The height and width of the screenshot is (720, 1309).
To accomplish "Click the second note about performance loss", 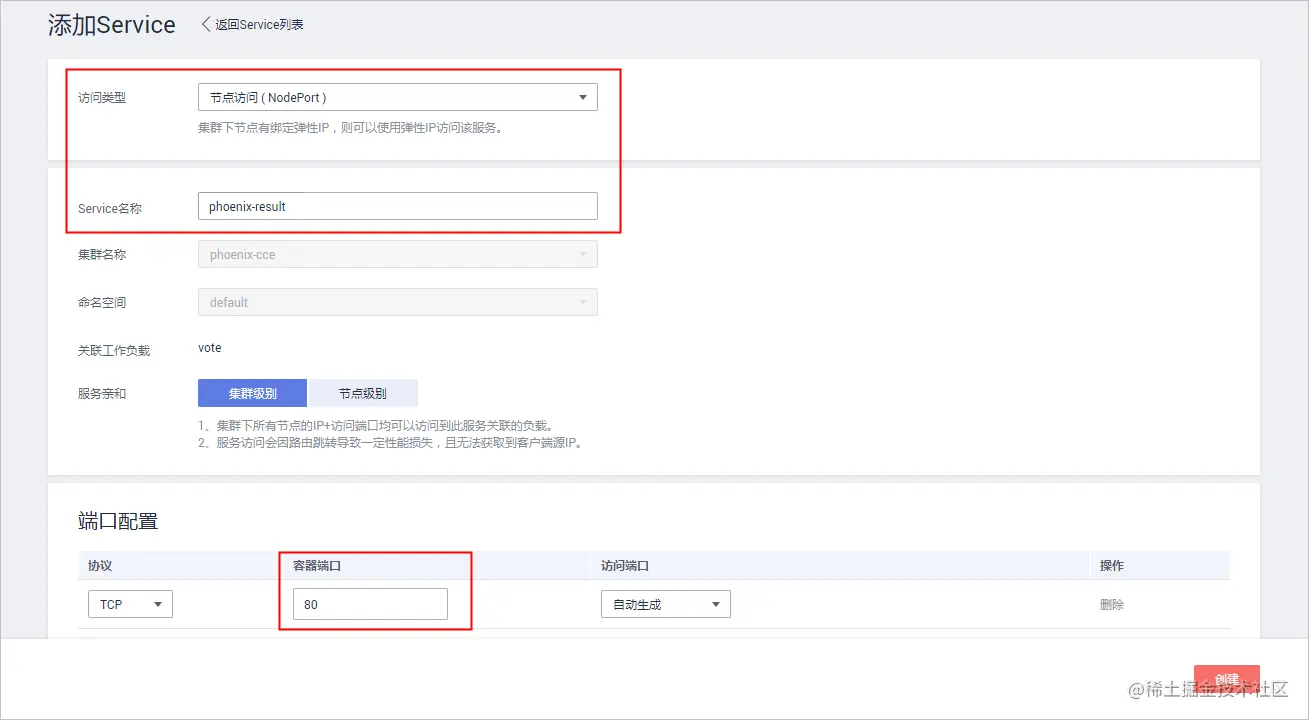I will point(390,442).
